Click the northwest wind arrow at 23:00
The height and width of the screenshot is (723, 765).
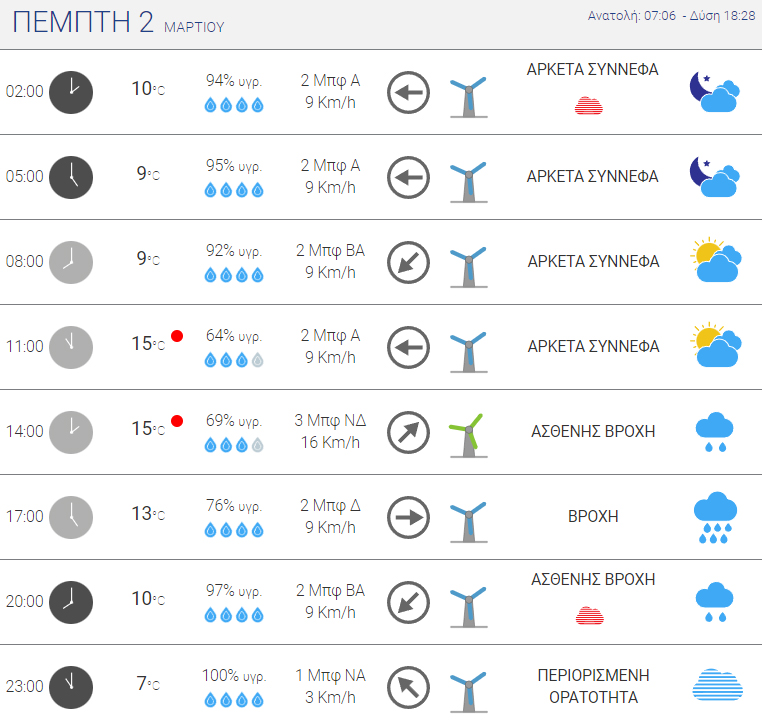click(408, 687)
